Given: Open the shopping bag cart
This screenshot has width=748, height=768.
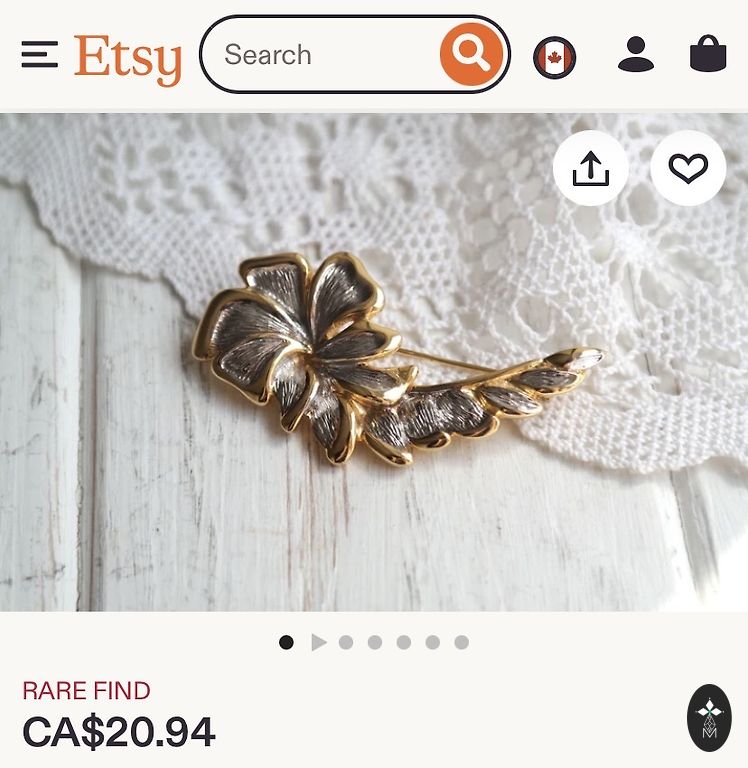Looking at the screenshot, I should [x=708, y=53].
